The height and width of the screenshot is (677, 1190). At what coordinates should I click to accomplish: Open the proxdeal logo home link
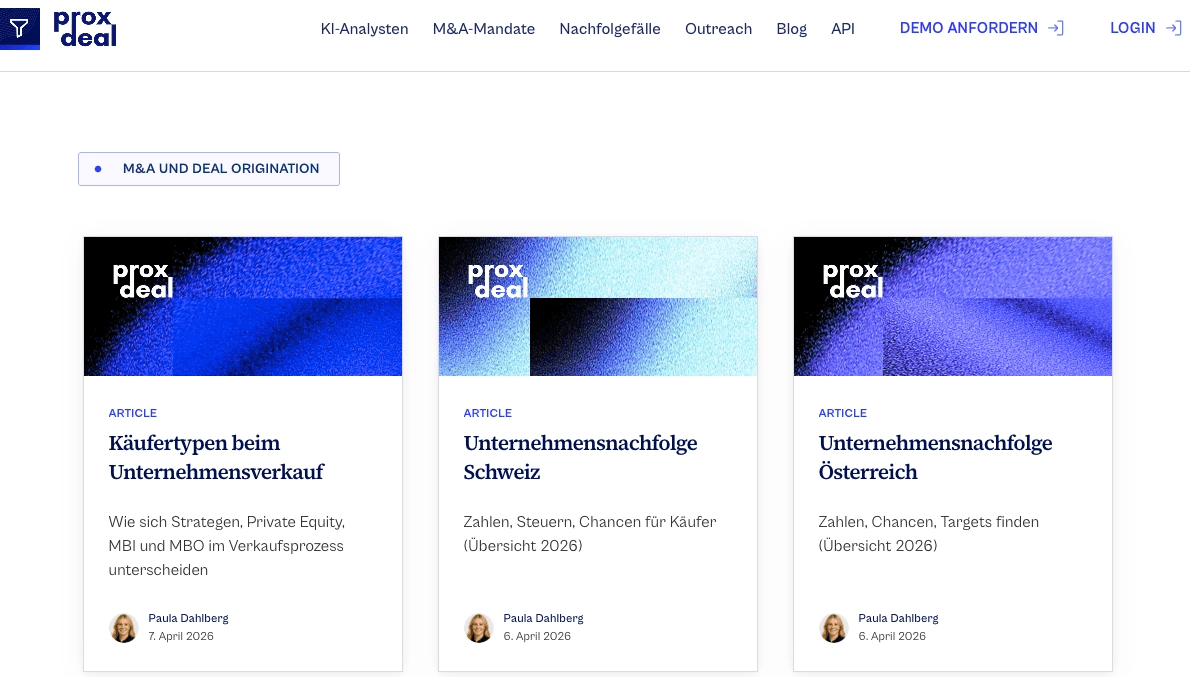pyautogui.click(x=85, y=29)
